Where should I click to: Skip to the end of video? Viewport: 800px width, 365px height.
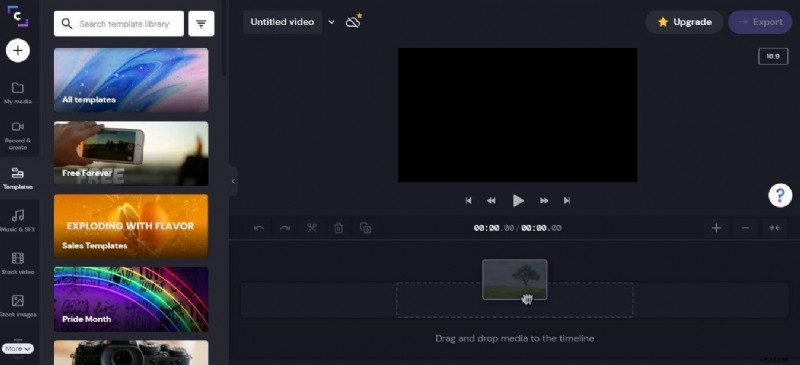pyautogui.click(x=567, y=201)
